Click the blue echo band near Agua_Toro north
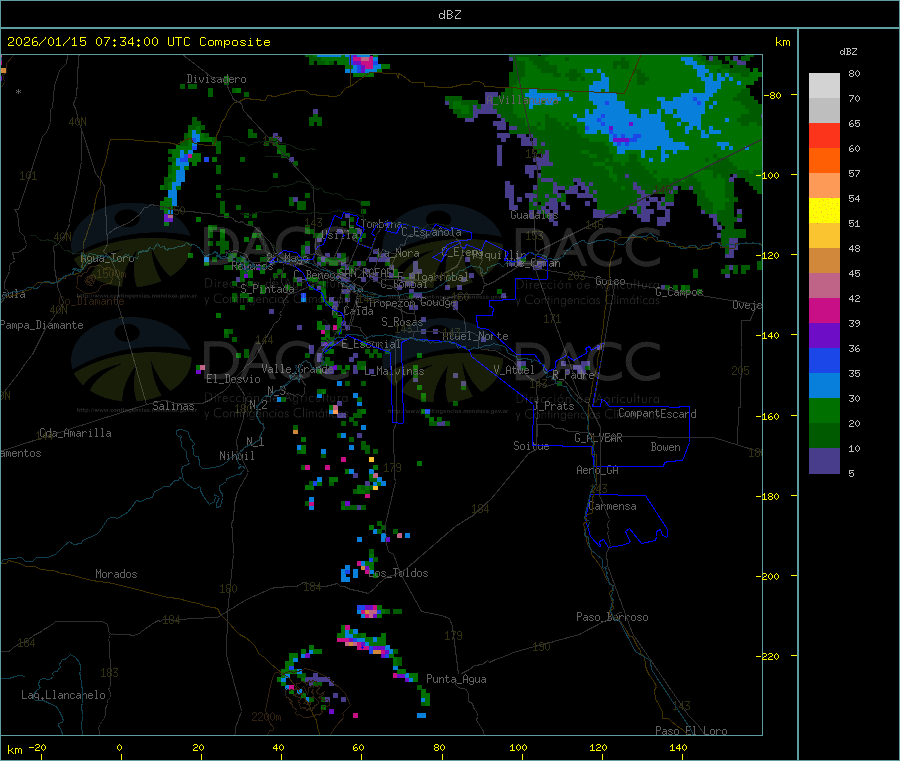Screen dimensions: 900x761 click(181, 169)
